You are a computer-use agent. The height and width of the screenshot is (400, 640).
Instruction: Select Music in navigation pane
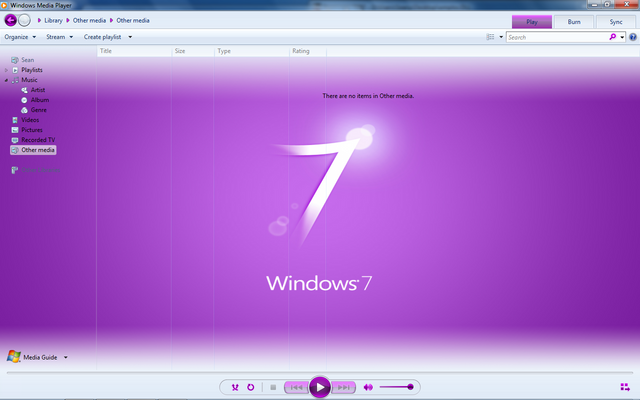point(29,80)
